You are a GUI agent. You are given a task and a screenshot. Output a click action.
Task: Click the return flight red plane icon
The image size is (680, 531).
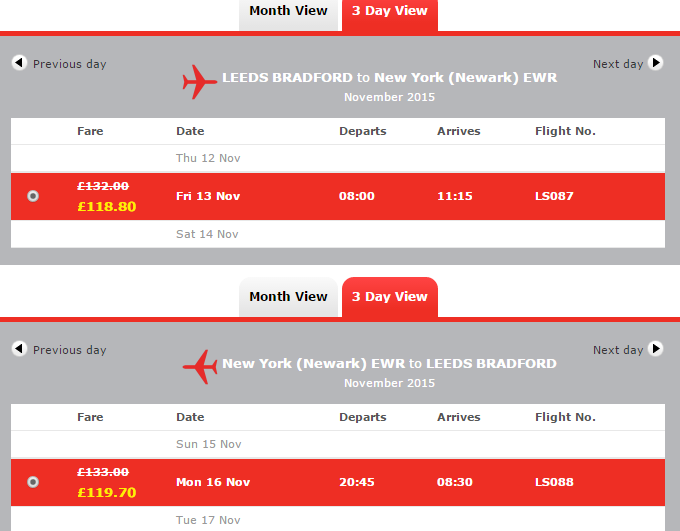click(x=199, y=367)
